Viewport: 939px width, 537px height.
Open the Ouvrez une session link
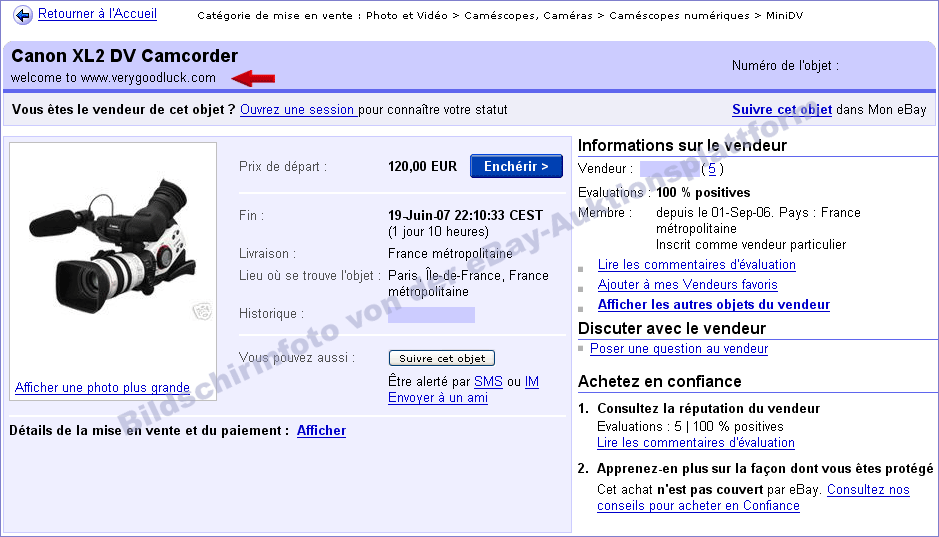(x=297, y=110)
